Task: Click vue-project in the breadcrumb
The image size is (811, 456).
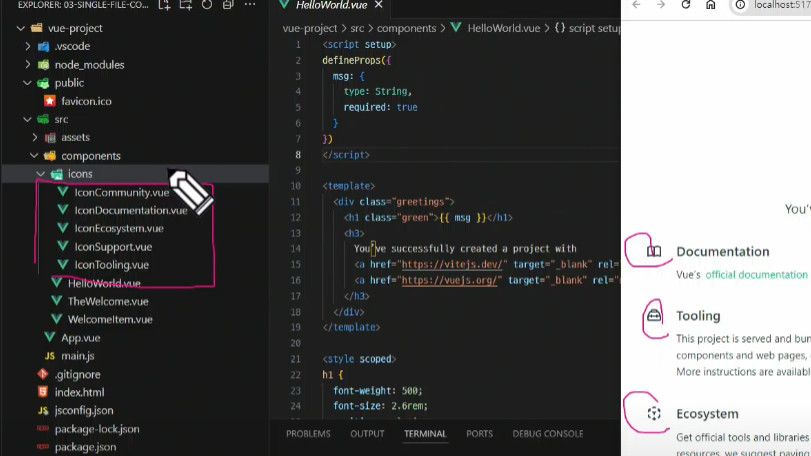Action: coord(309,28)
